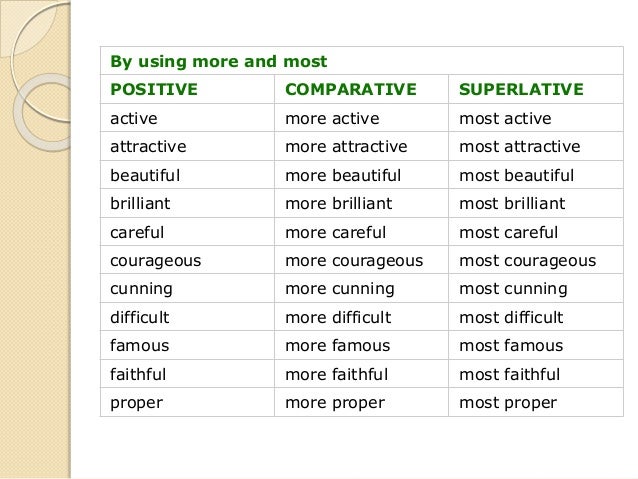638x479 pixels.
Task: Select the SUPERLATIVE column header
Action: (x=520, y=90)
